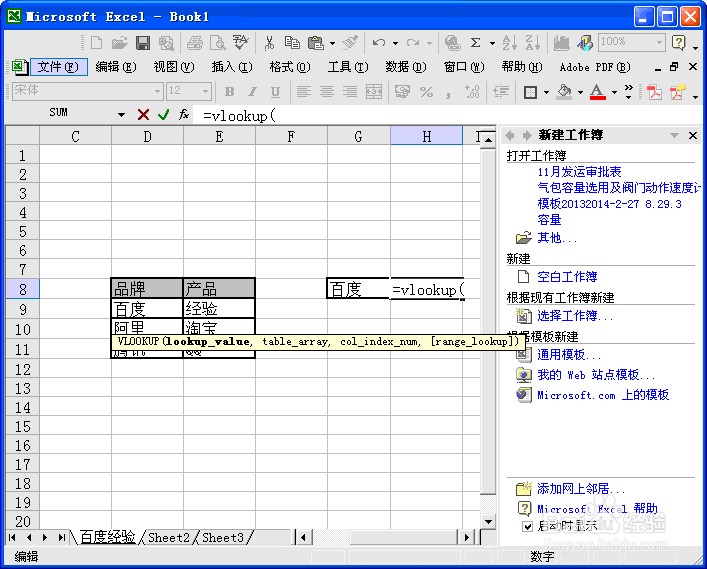Click the 选择工作簿... link
Viewport: 707px width, 569px height.
pyautogui.click(x=574, y=316)
